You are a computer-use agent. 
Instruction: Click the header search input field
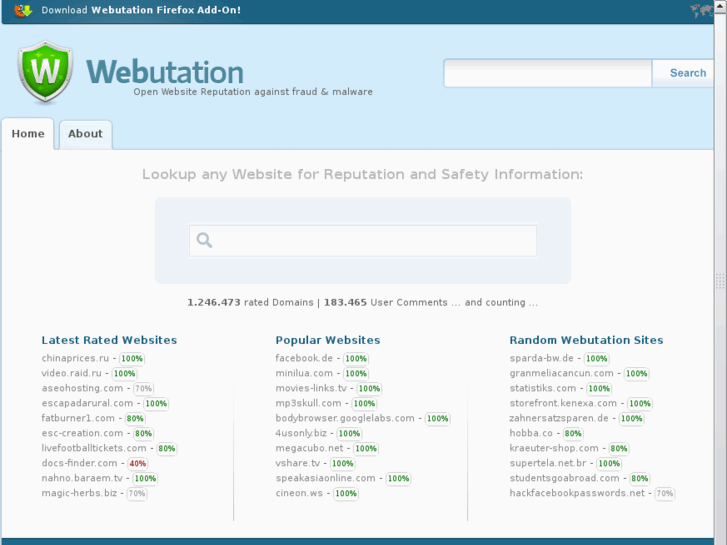(548, 73)
